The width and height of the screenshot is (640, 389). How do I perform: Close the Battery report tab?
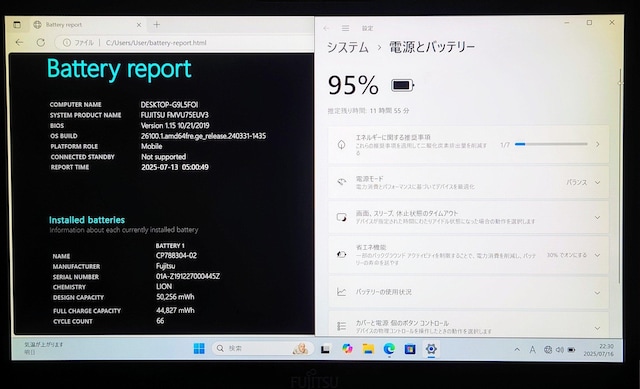coord(139,25)
